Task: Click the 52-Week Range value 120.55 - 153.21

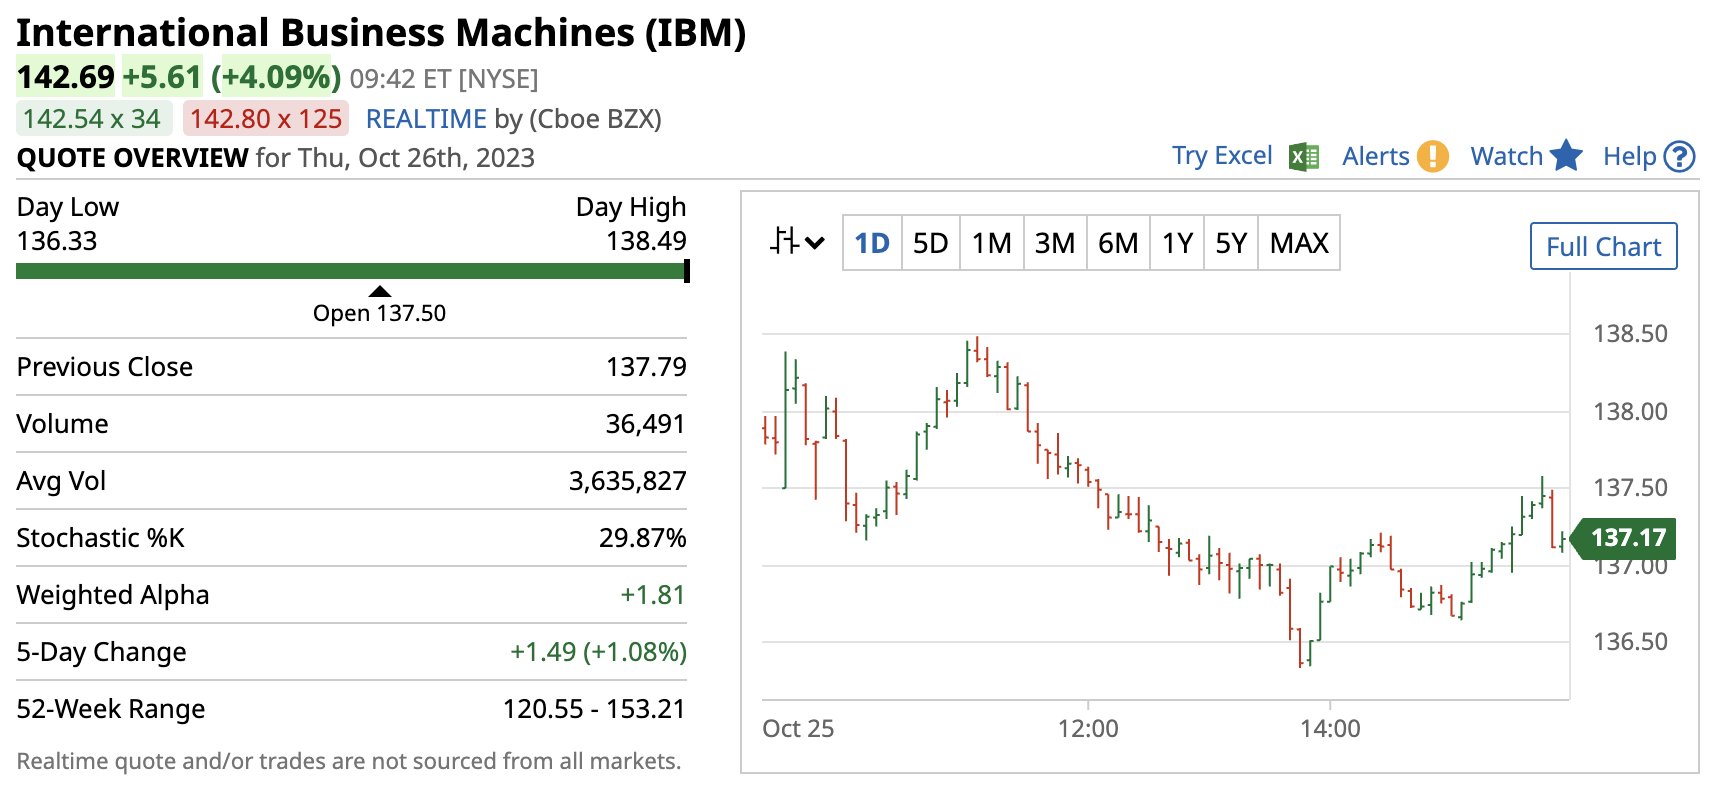Action: coord(594,709)
